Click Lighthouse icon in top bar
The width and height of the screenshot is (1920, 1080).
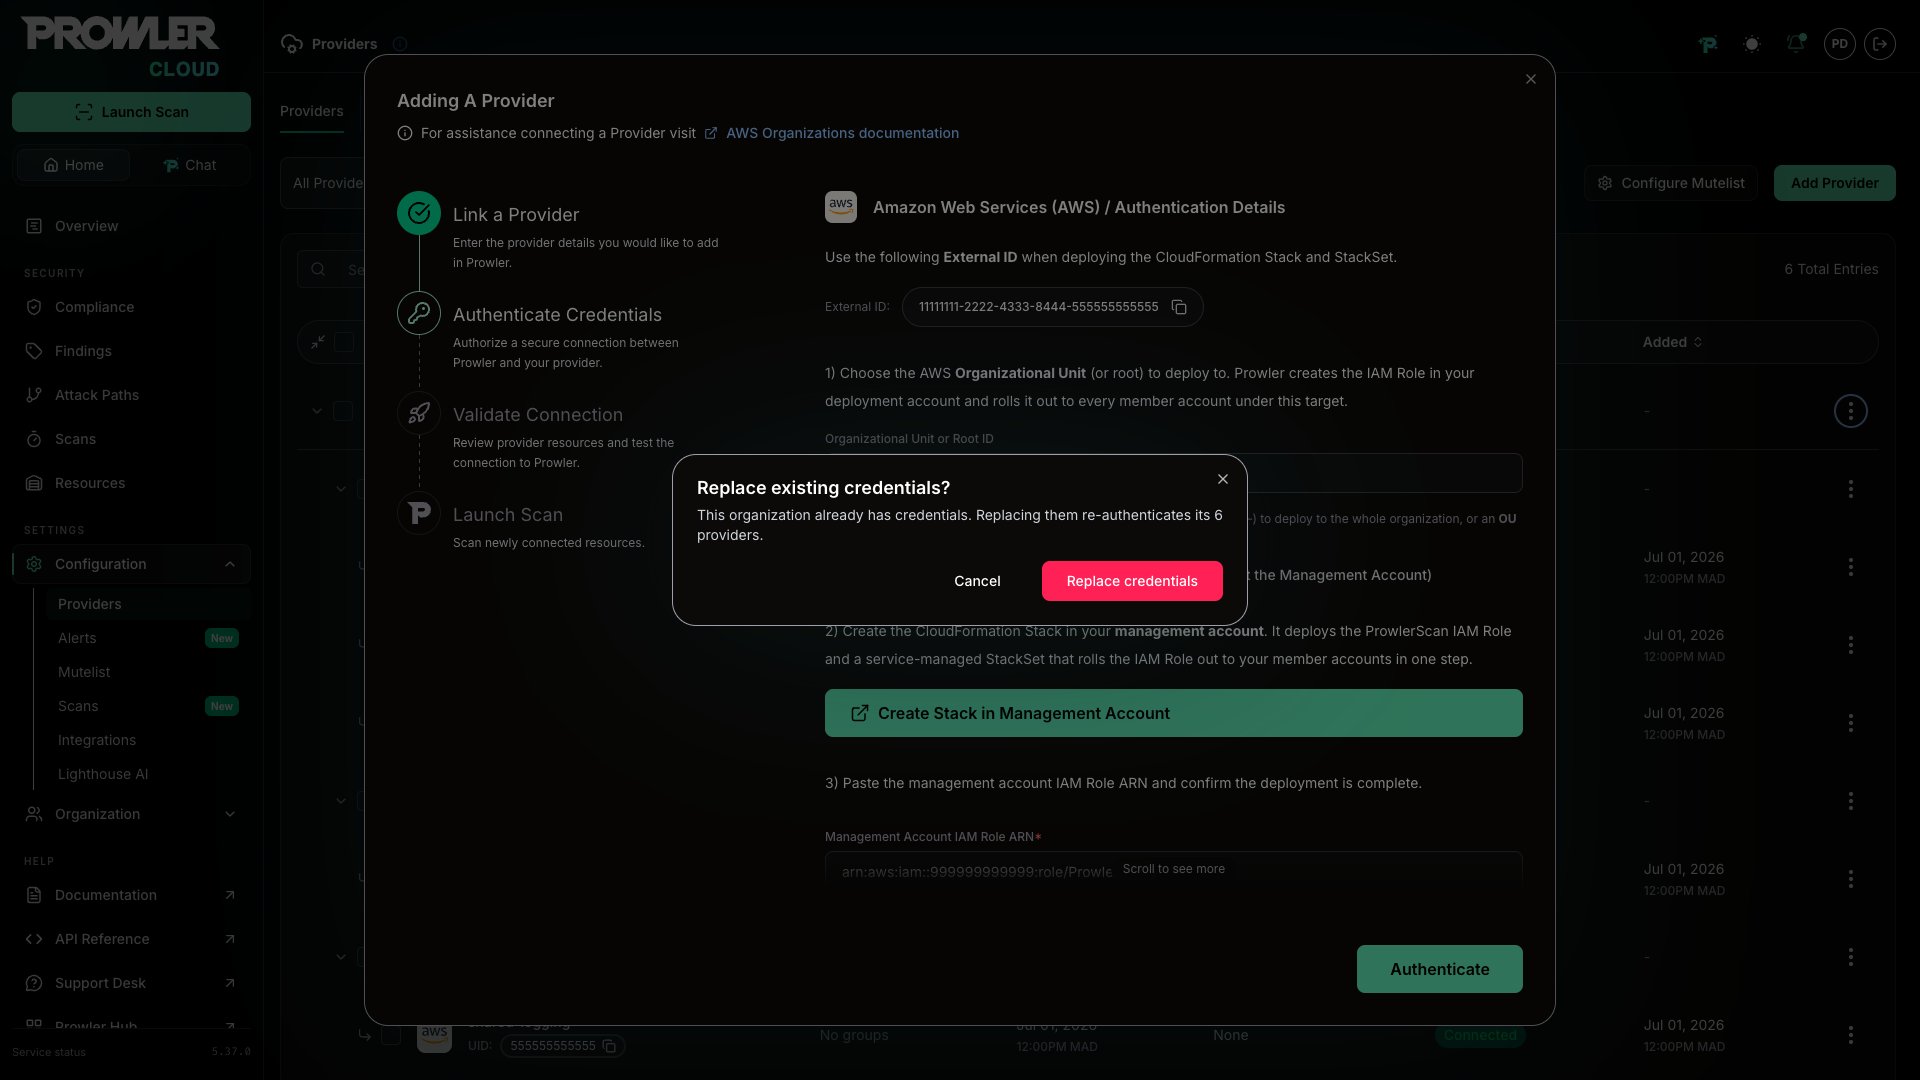(x=1708, y=44)
